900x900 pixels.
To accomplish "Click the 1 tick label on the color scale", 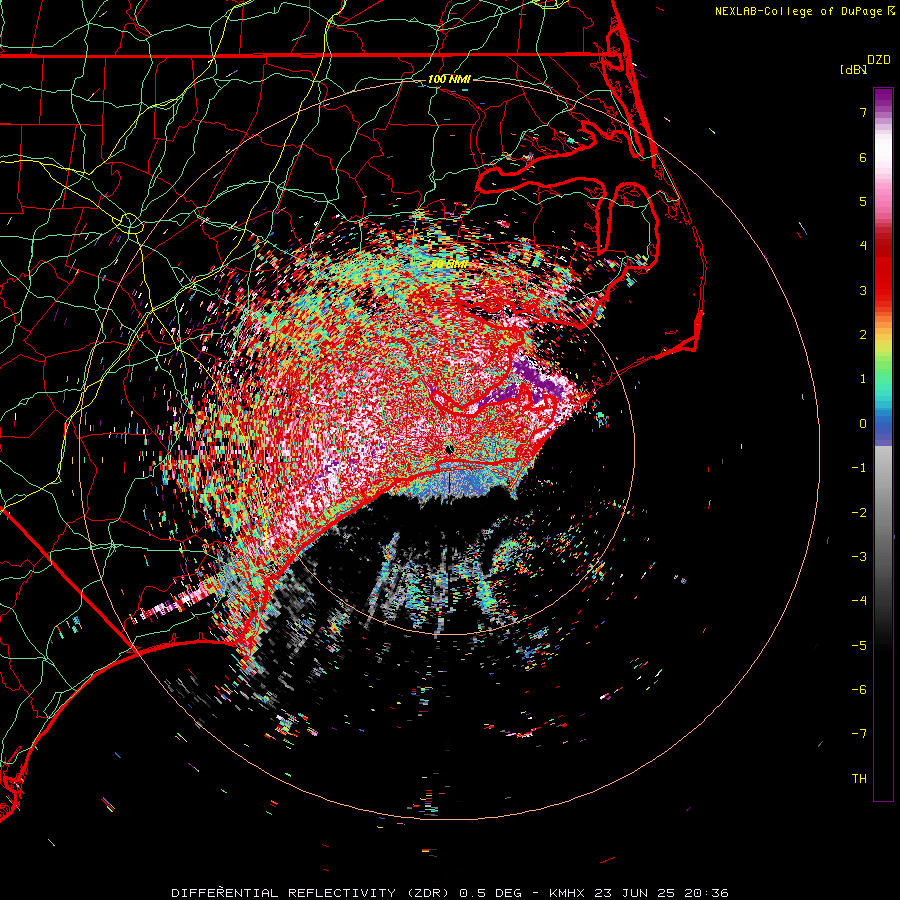I will tap(863, 379).
